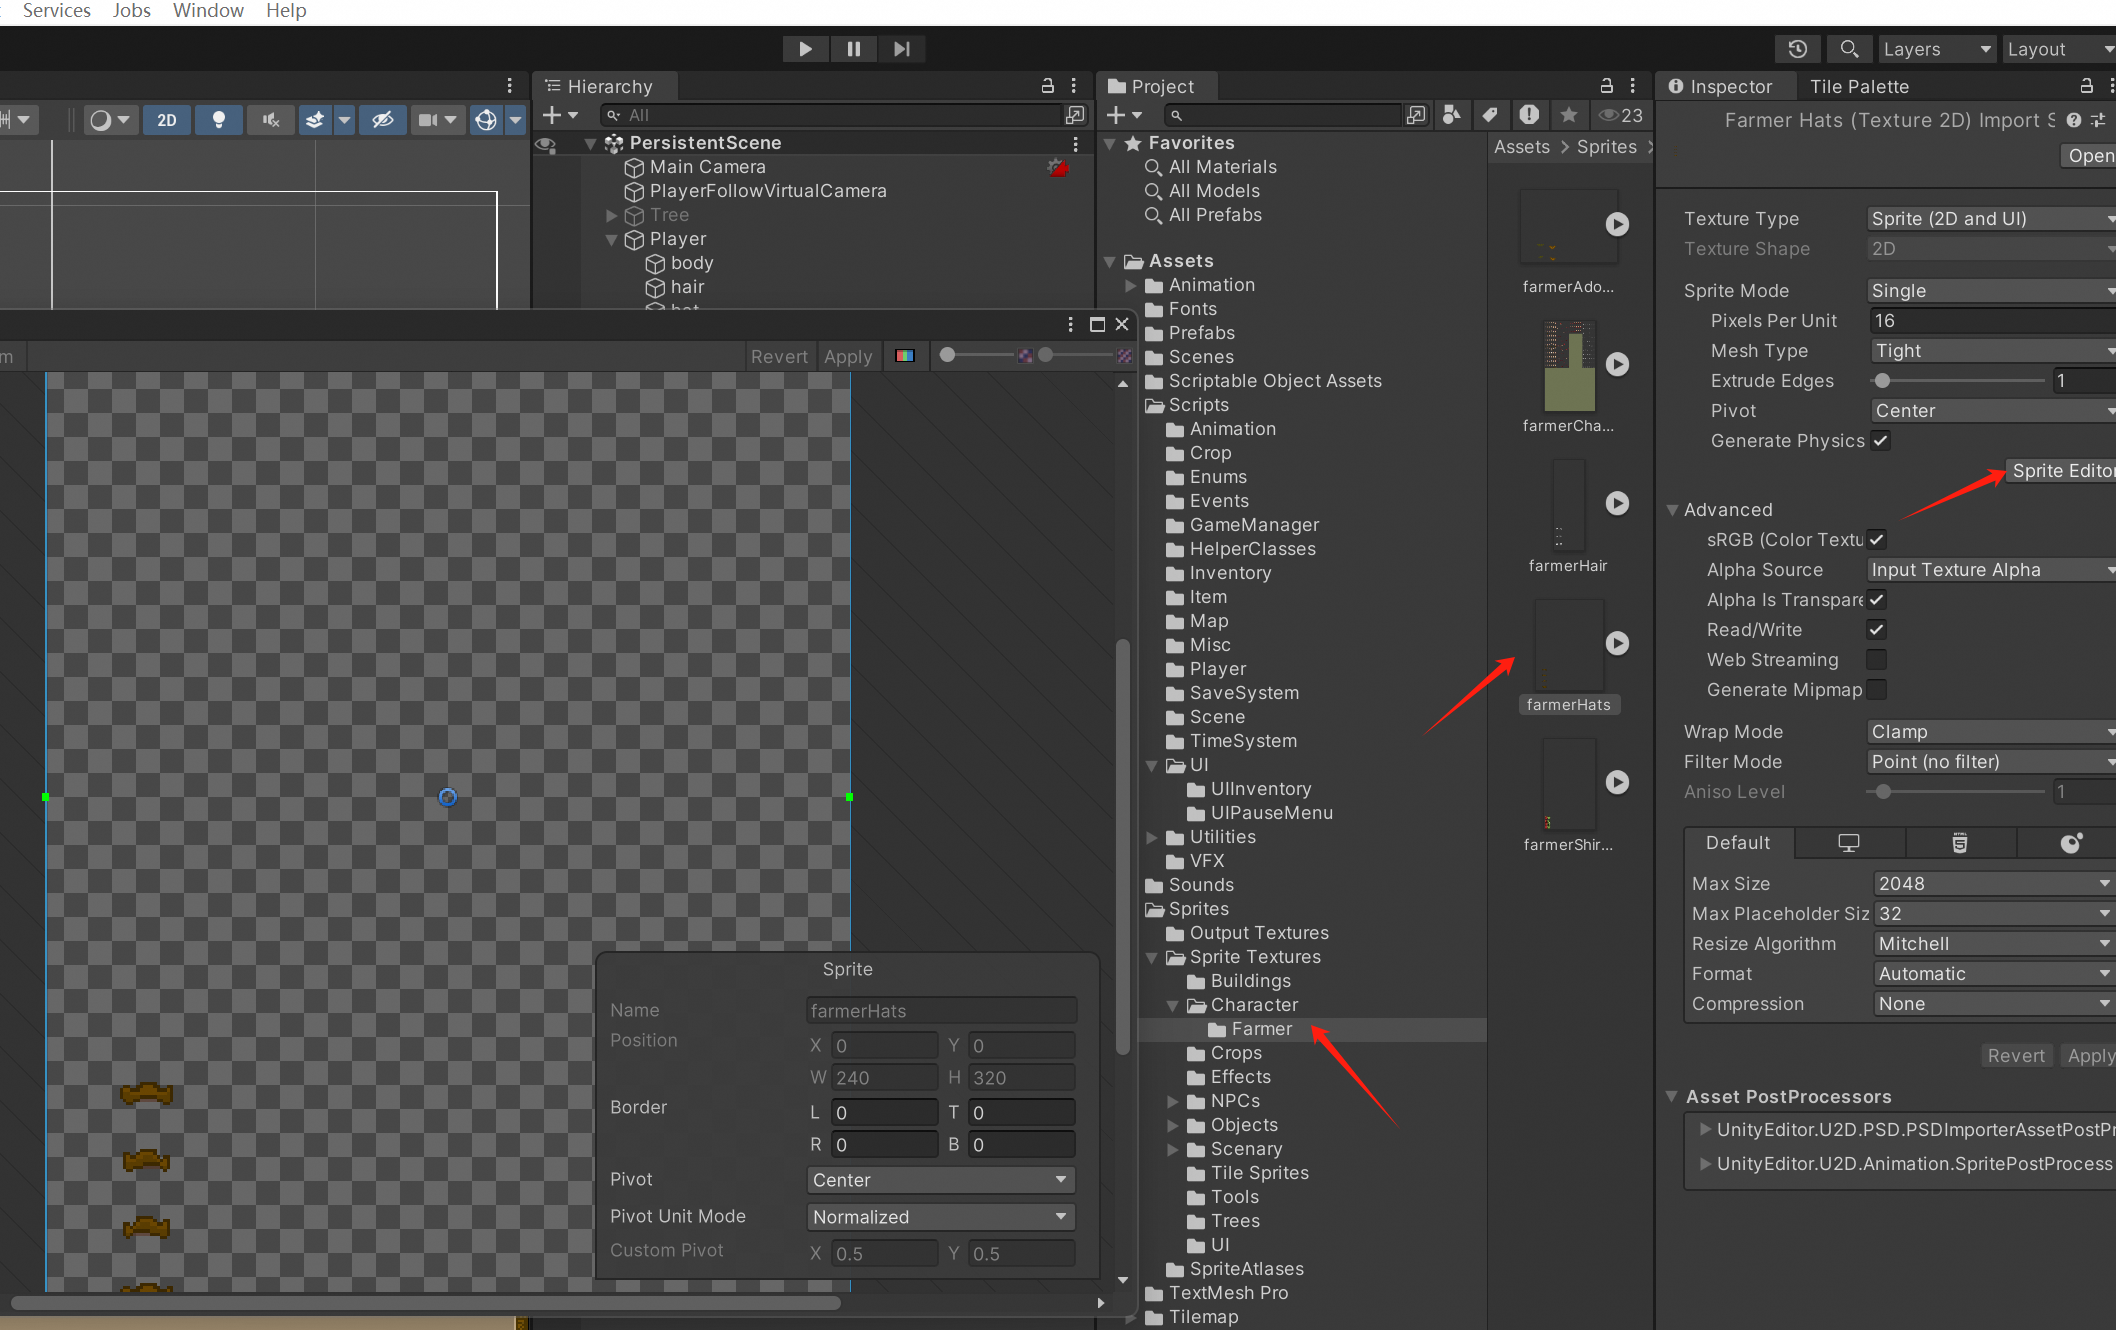
Task: Toggle the 2D scene view mode
Action: (167, 120)
